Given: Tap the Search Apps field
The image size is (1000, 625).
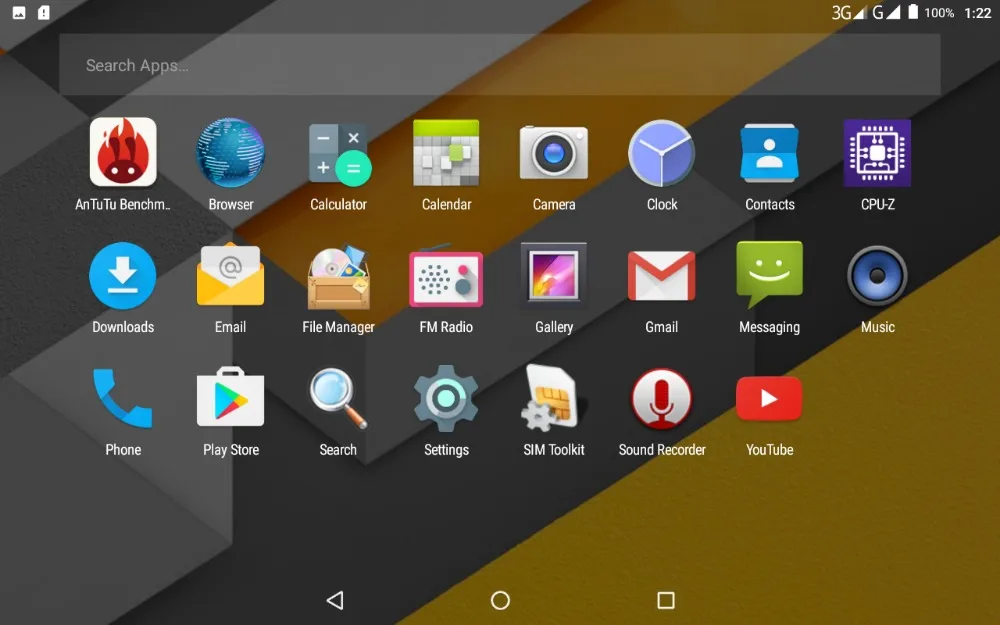Looking at the screenshot, I should click(x=499, y=65).
